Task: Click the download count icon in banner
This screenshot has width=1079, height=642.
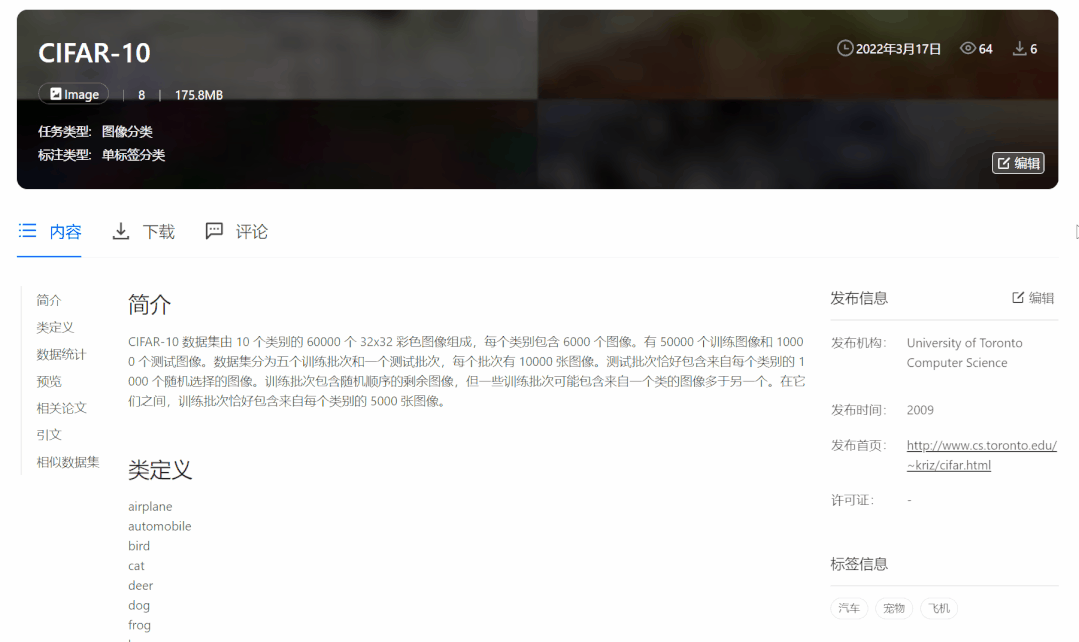Action: pyautogui.click(x=1019, y=48)
